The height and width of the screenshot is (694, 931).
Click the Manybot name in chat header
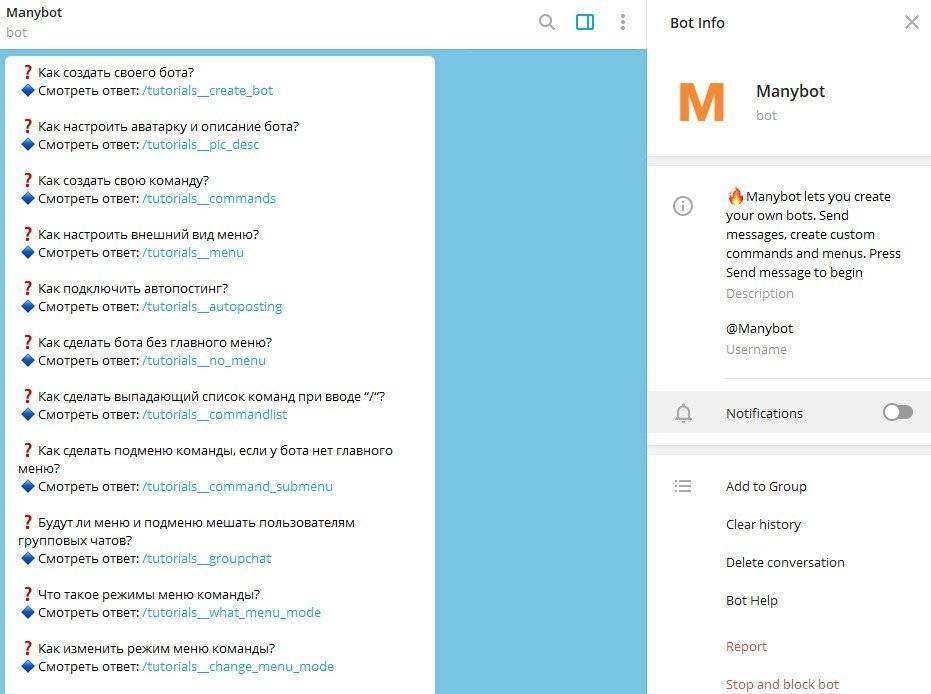(x=34, y=12)
